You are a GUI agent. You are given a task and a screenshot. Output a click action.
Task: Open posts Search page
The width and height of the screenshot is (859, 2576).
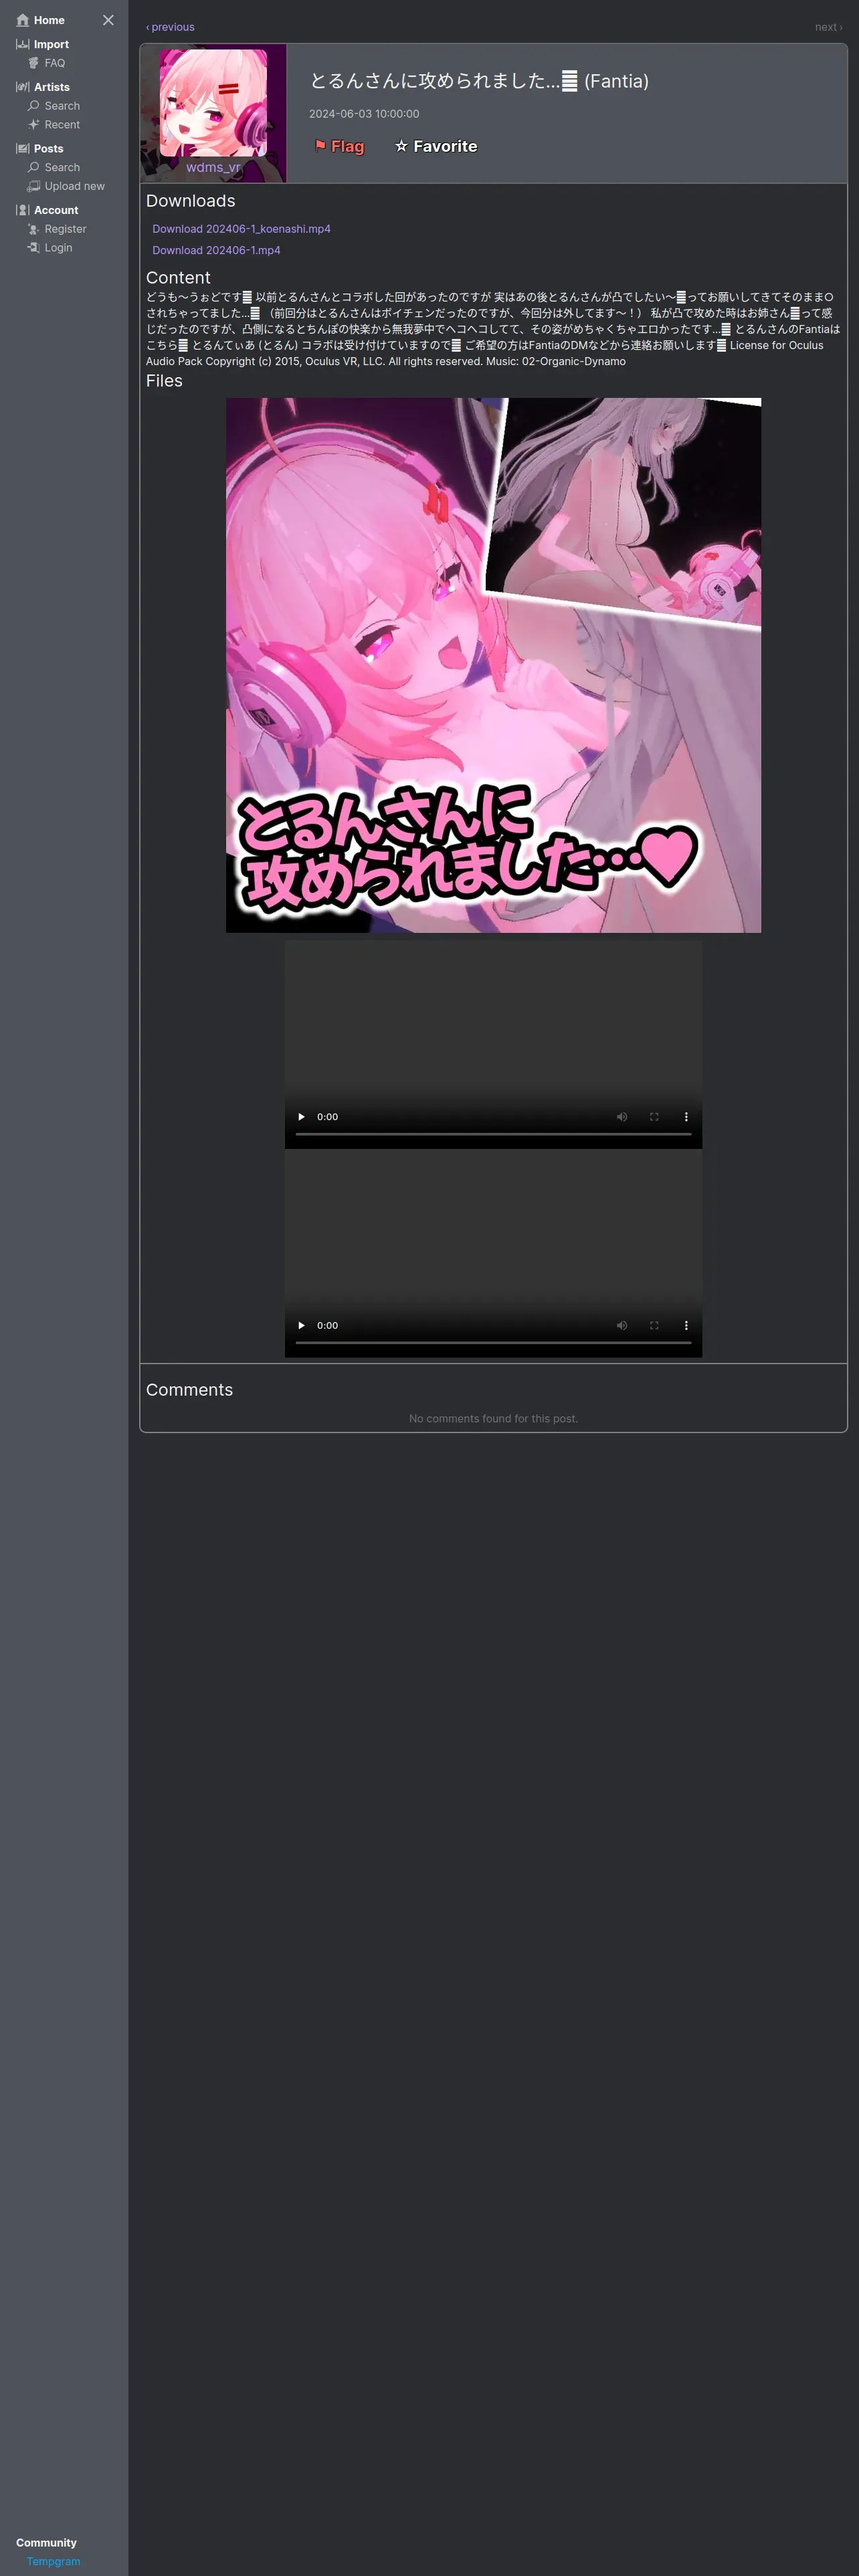pyautogui.click(x=62, y=167)
